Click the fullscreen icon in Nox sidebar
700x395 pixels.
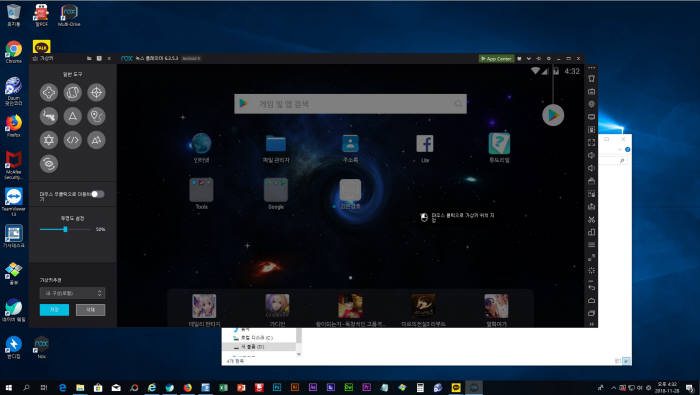coord(592,142)
